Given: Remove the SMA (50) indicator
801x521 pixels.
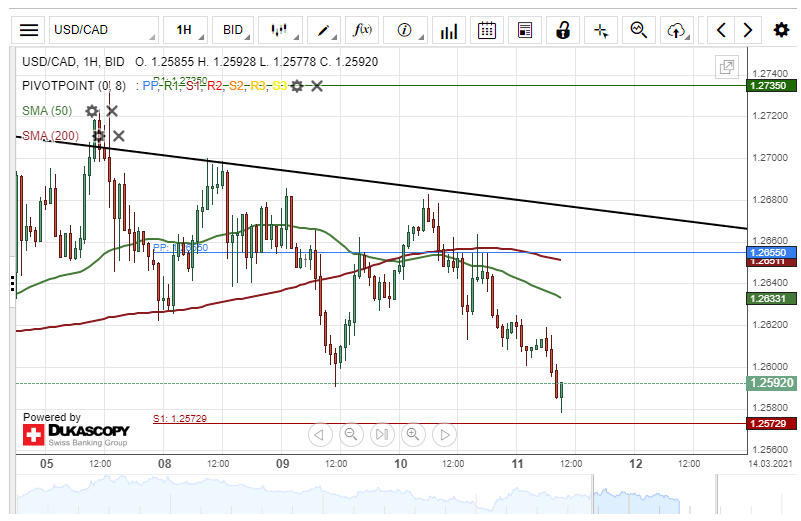Looking at the screenshot, I should click(x=112, y=111).
